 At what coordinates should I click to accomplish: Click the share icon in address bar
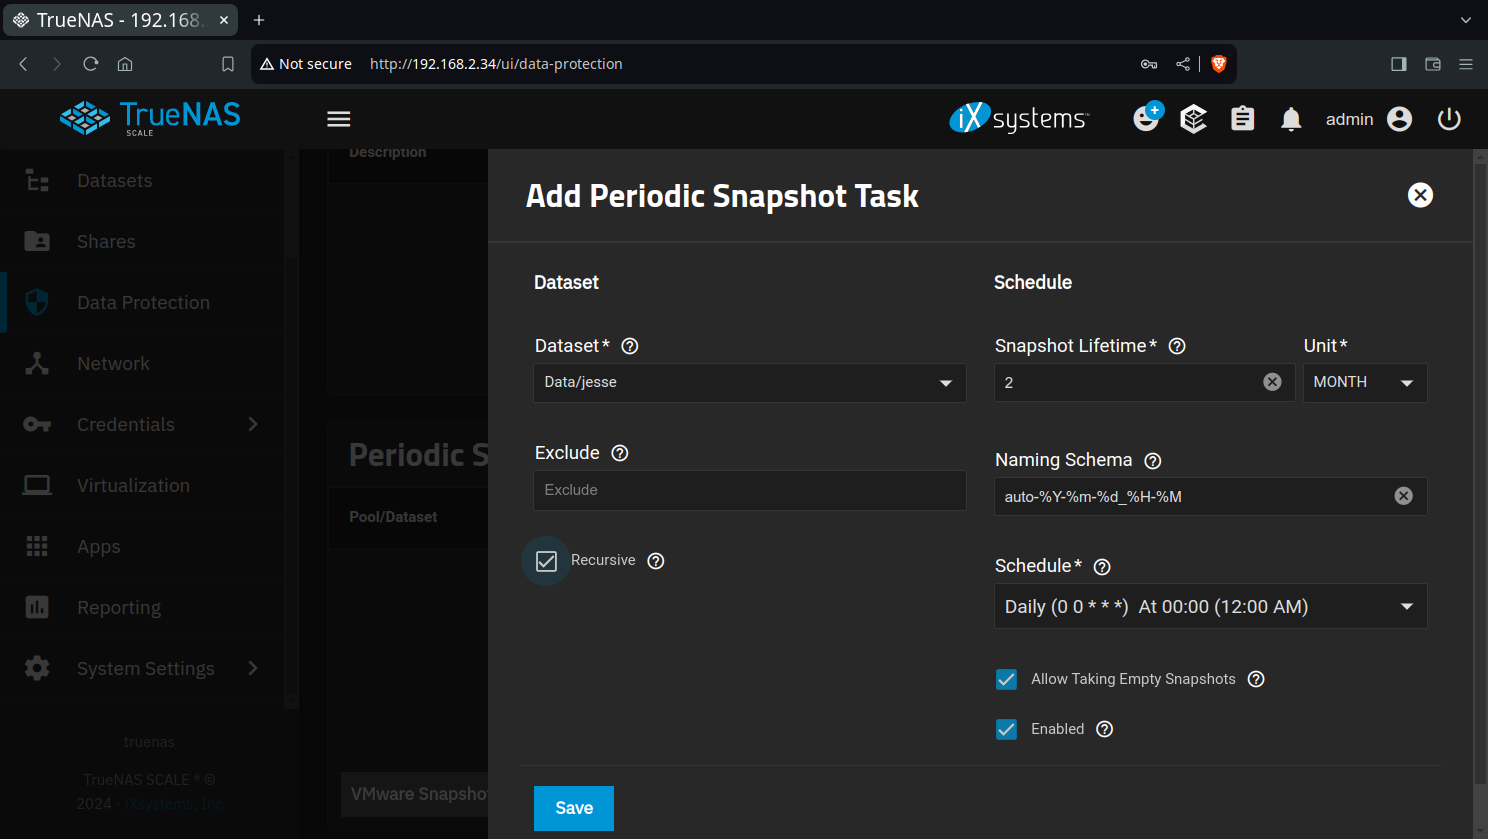coord(1183,64)
